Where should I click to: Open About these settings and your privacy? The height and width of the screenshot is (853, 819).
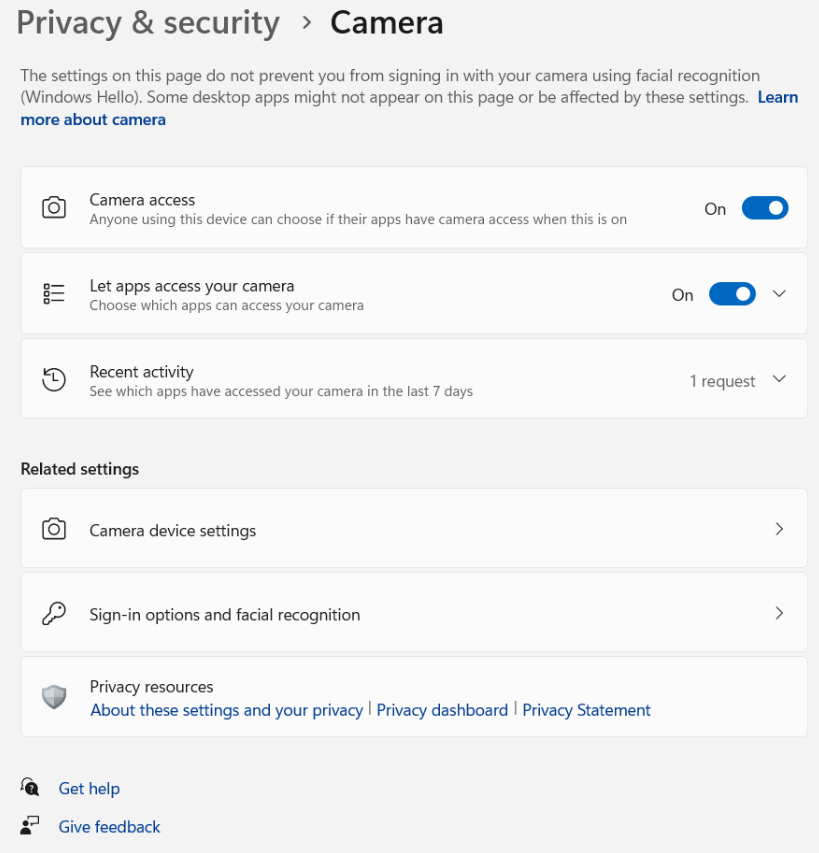point(226,710)
